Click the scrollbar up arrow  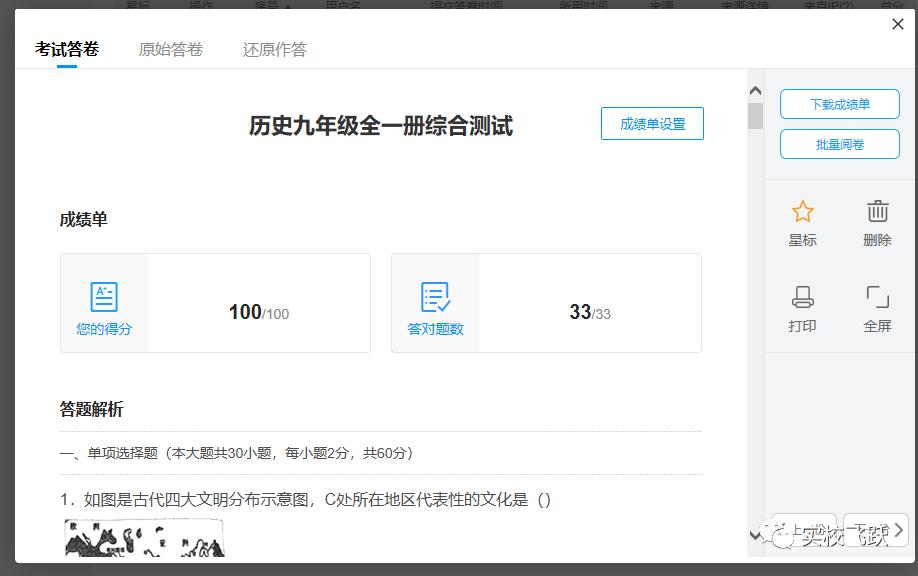[756, 89]
